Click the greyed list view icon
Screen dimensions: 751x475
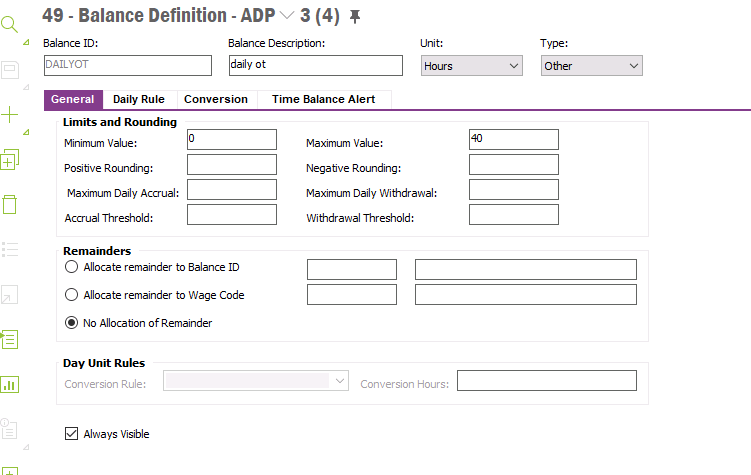pos(10,249)
